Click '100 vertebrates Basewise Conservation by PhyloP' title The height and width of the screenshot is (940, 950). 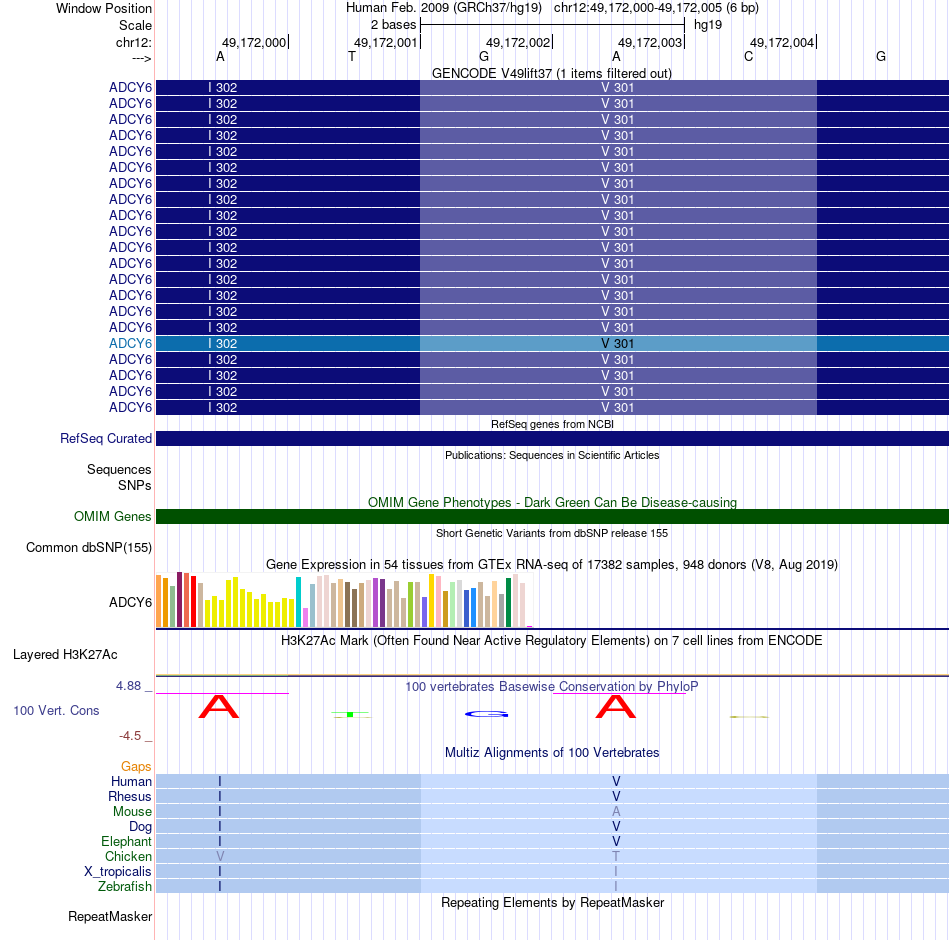pos(552,686)
